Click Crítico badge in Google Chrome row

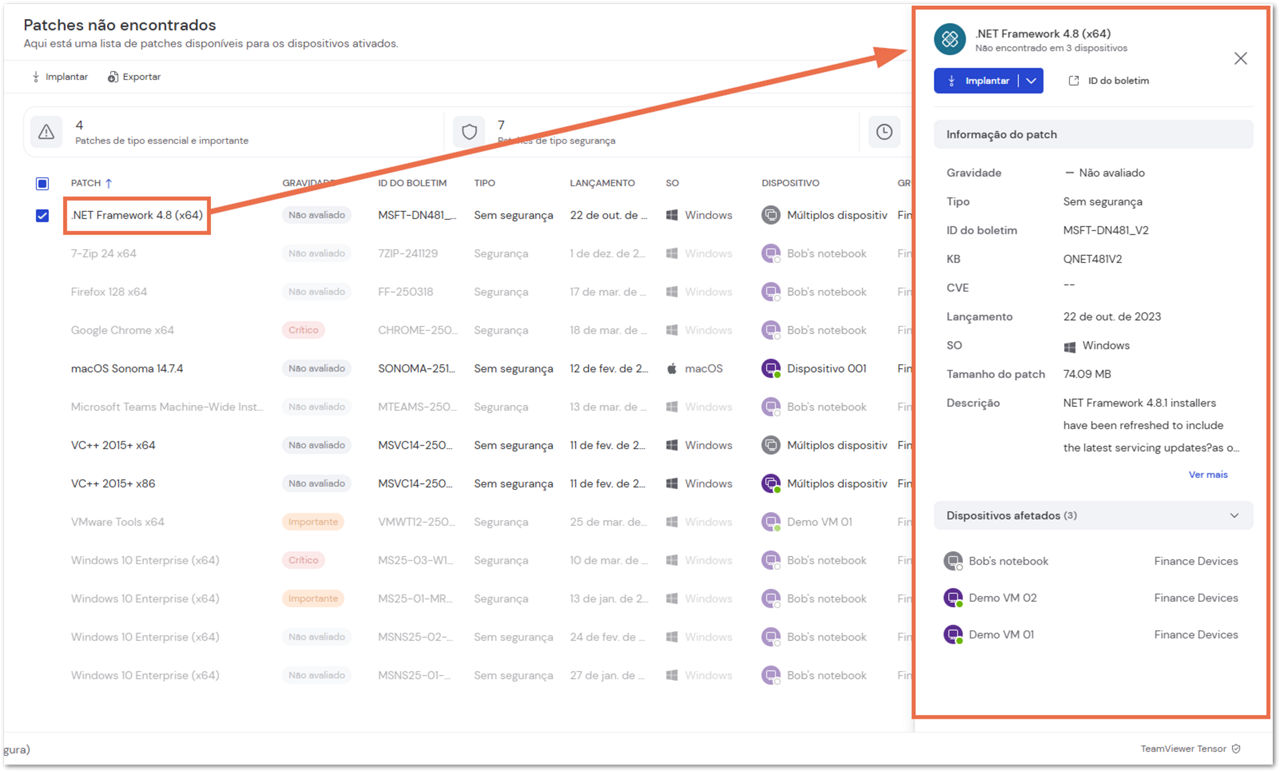click(303, 330)
